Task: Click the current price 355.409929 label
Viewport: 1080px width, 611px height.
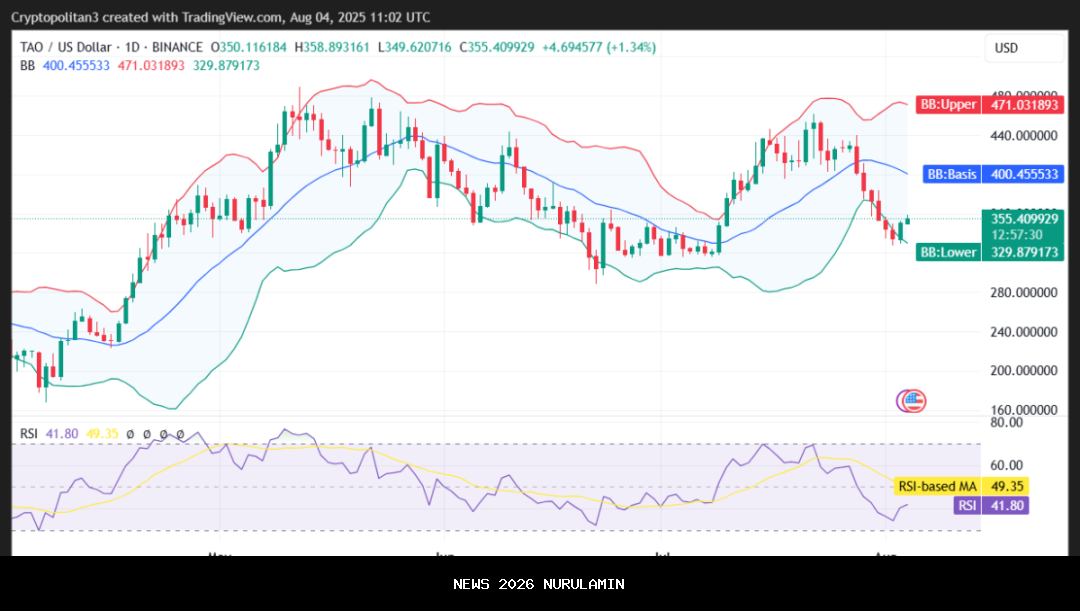Action: coord(1021,218)
